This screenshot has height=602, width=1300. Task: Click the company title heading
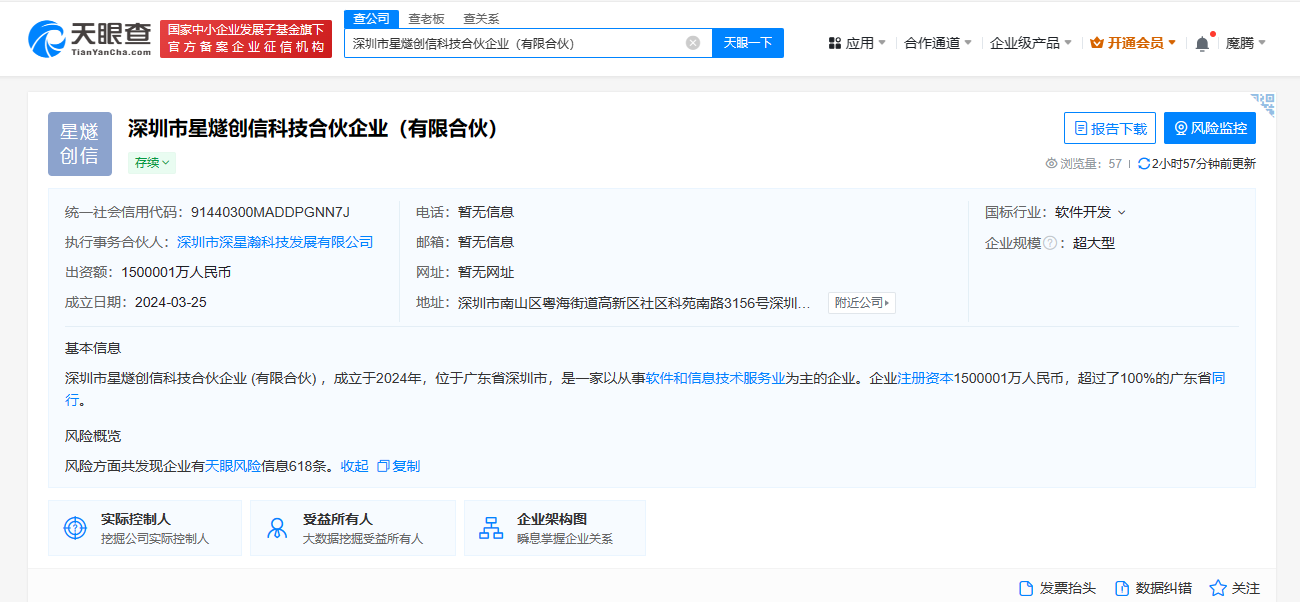pyautogui.click(x=313, y=128)
